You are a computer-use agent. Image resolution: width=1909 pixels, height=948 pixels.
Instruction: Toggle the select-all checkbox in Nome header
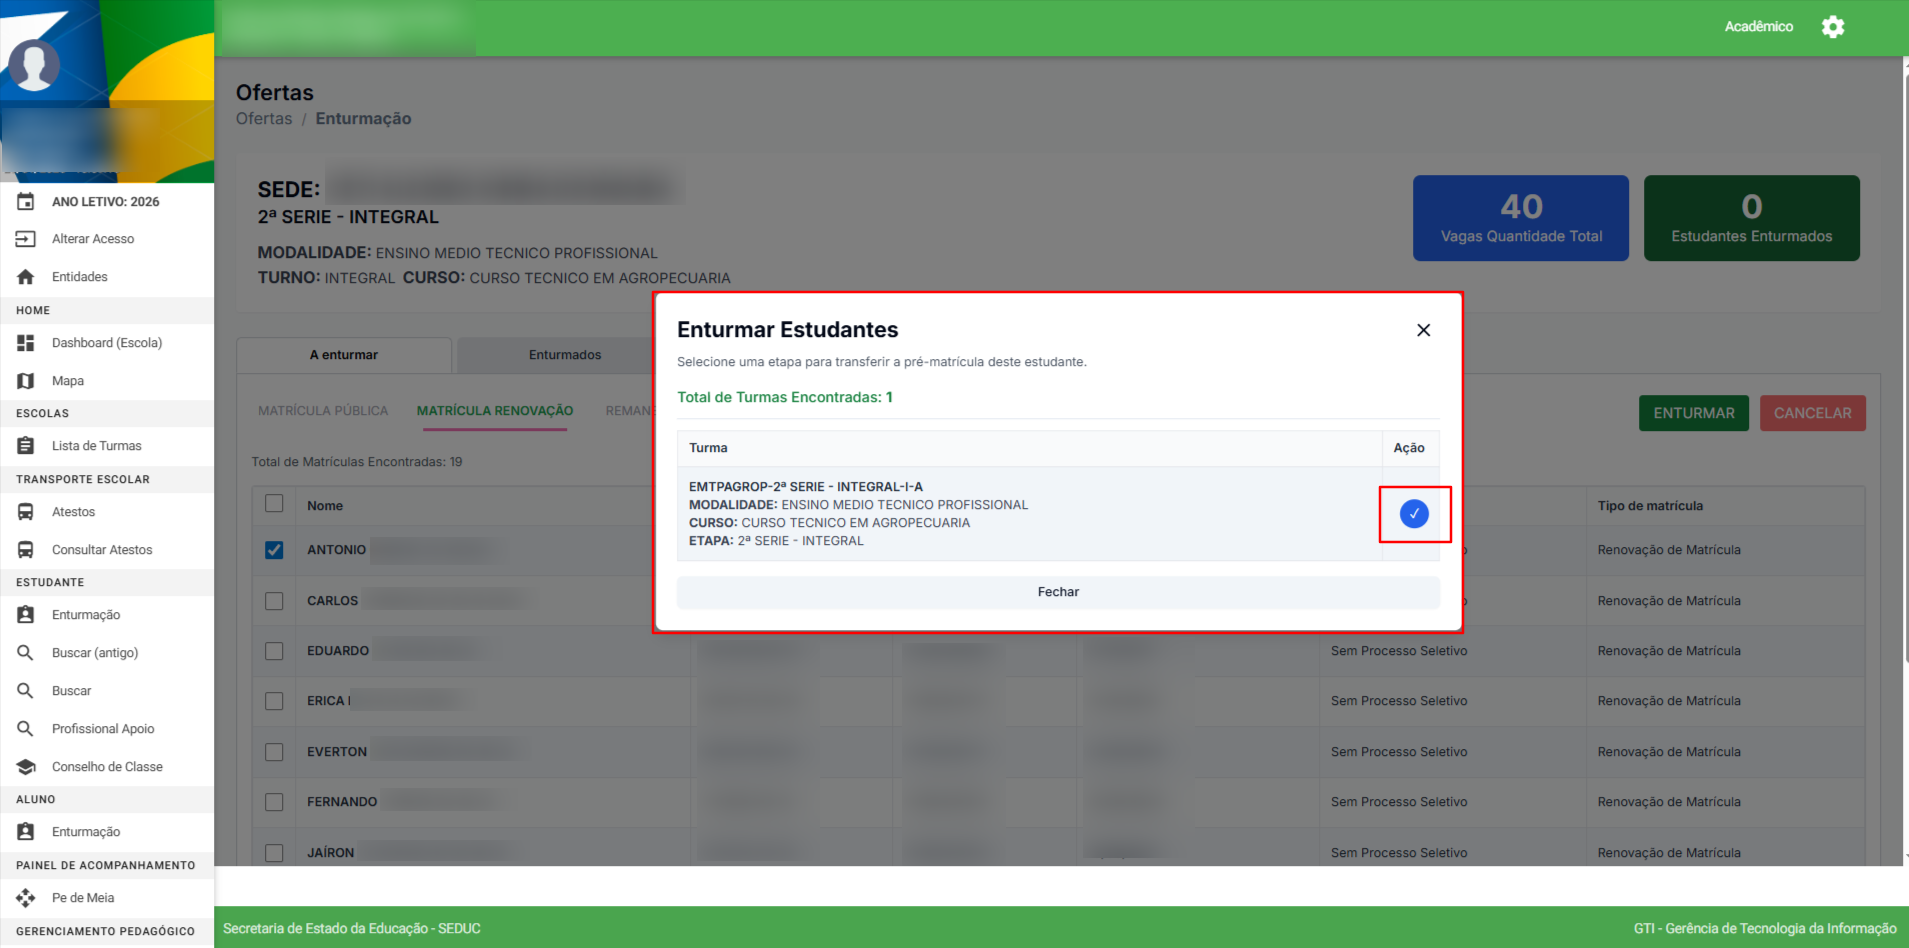(274, 504)
